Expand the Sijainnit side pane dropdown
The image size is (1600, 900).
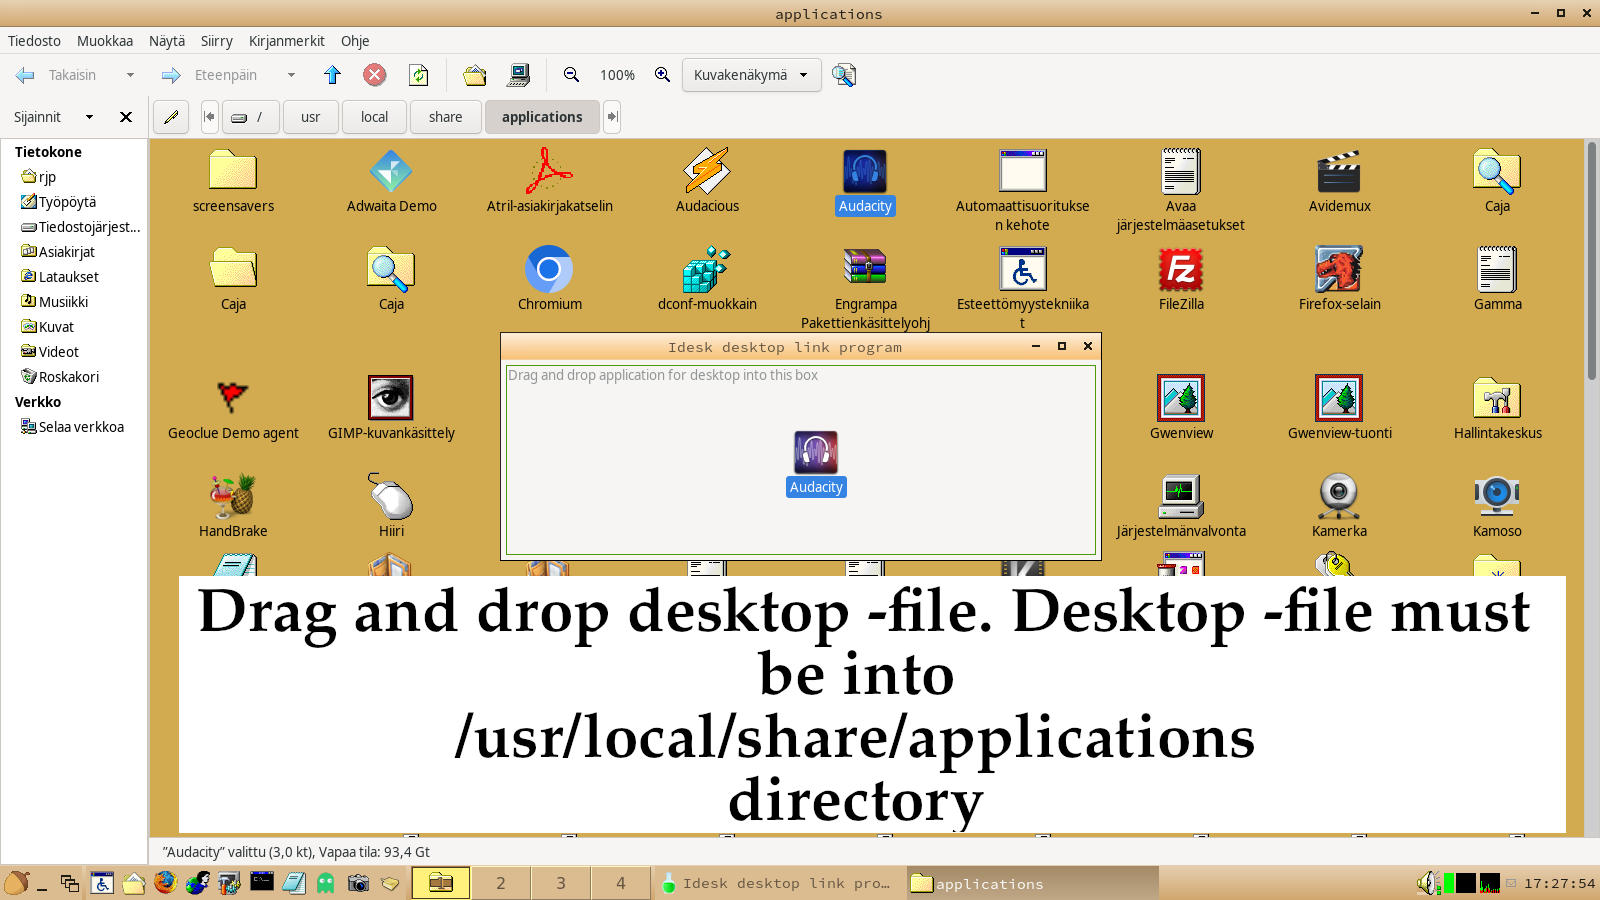tap(89, 117)
